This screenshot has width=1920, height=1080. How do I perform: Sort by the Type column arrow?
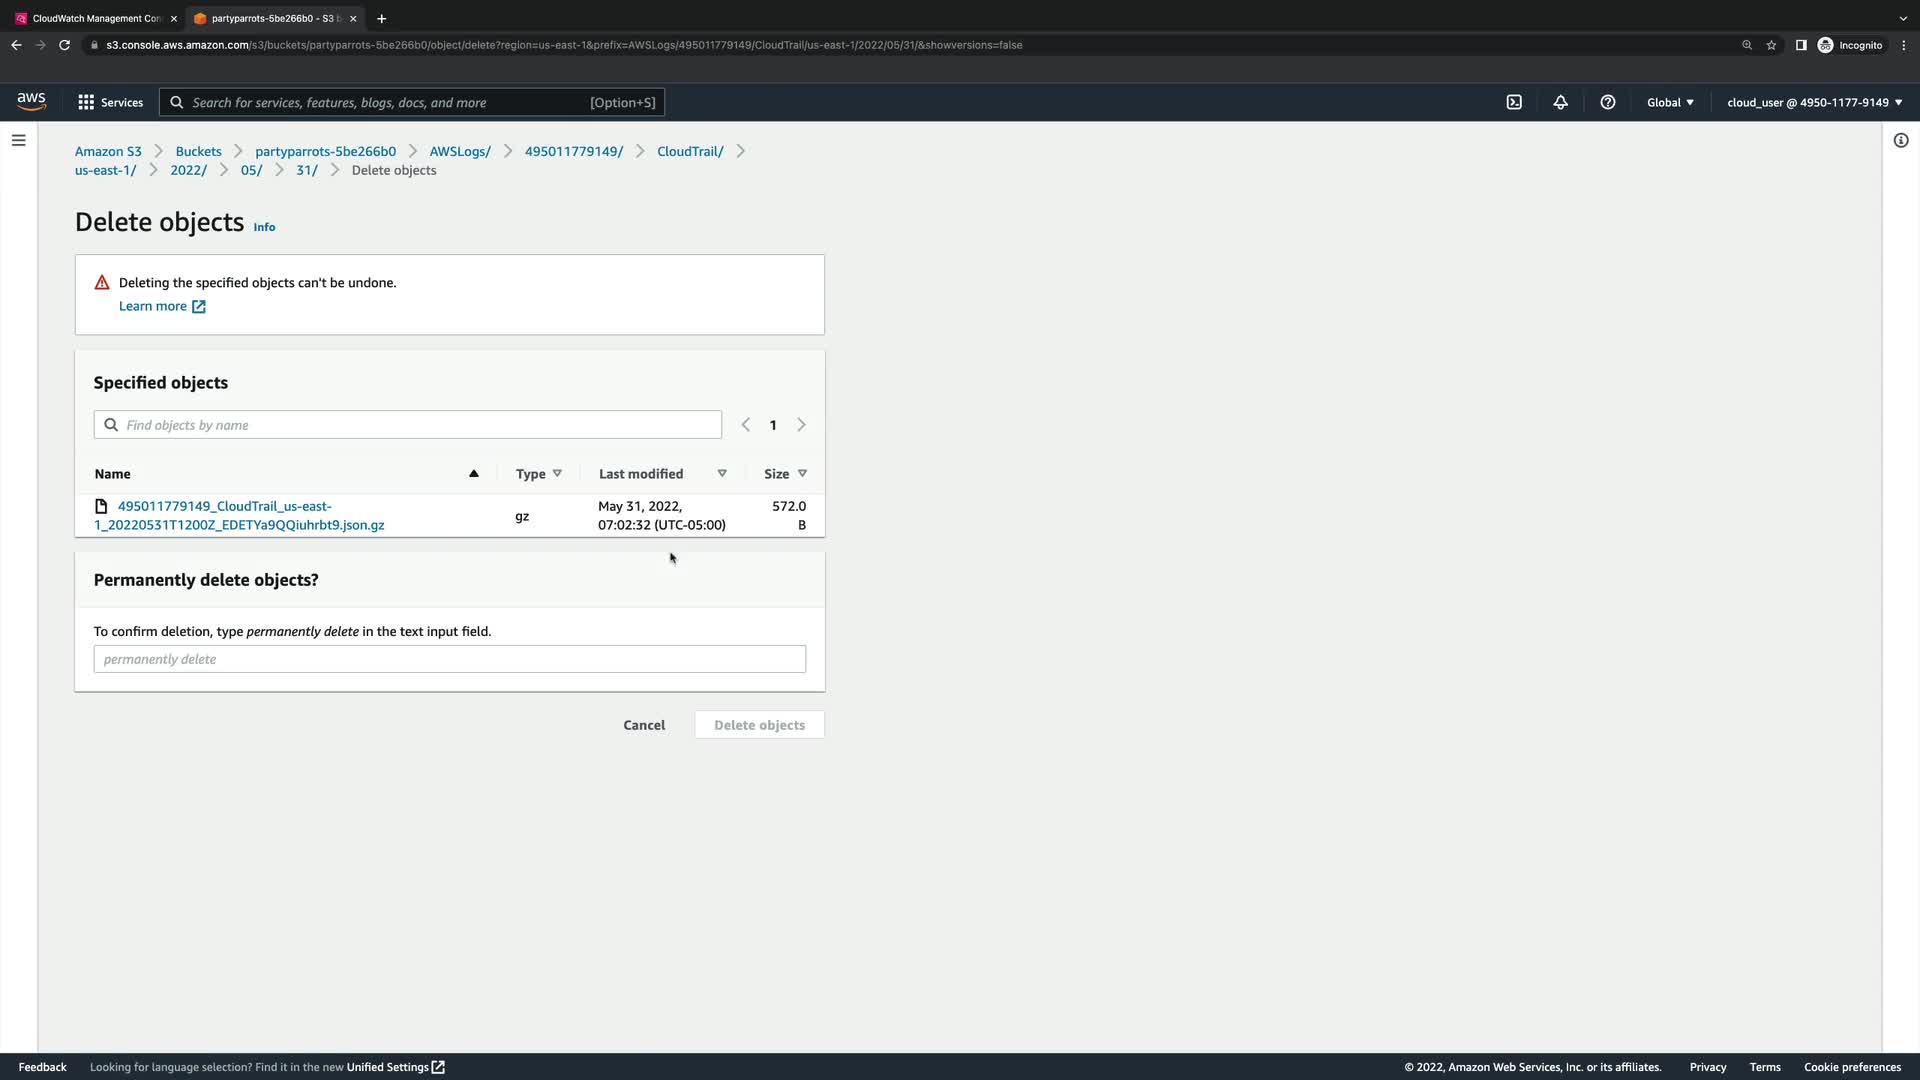coord(557,473)
